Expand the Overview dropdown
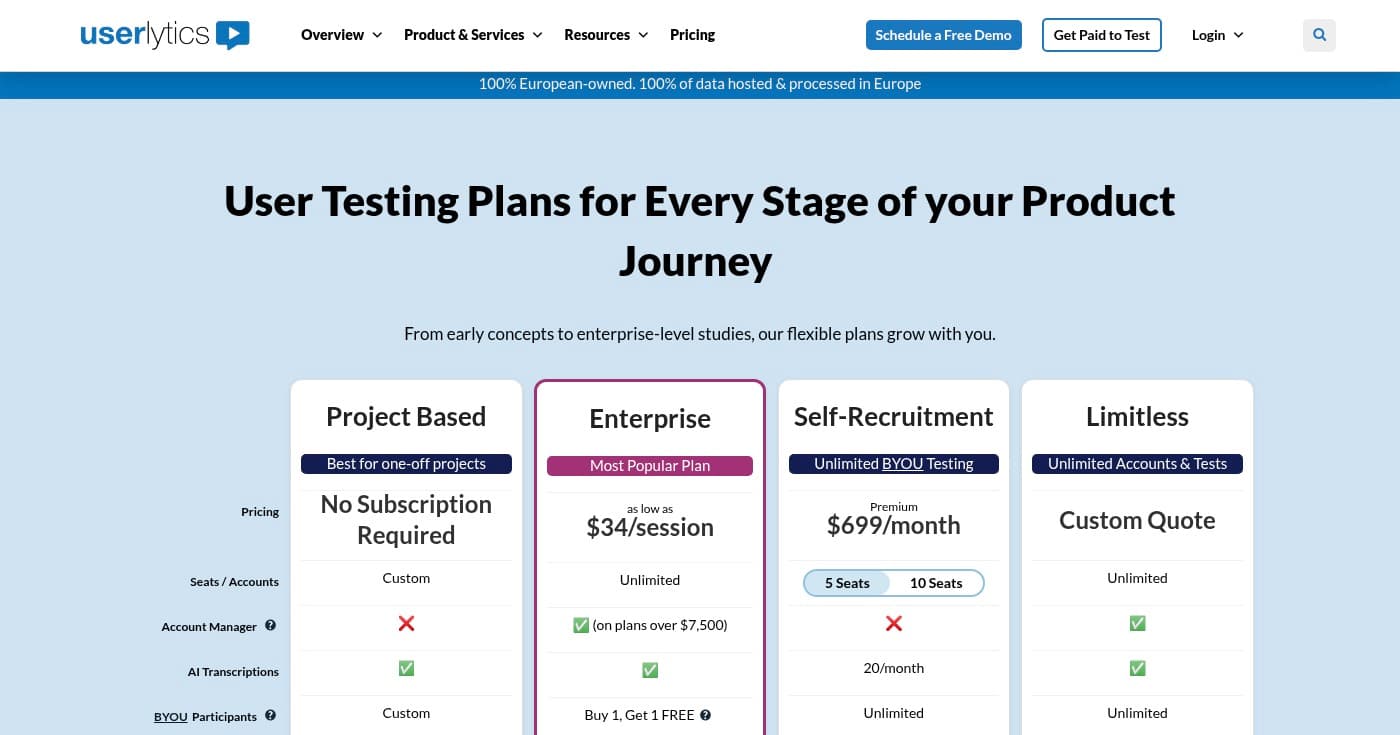Image resolution: width=1400 pixels, height=735 pixels. 333,34
